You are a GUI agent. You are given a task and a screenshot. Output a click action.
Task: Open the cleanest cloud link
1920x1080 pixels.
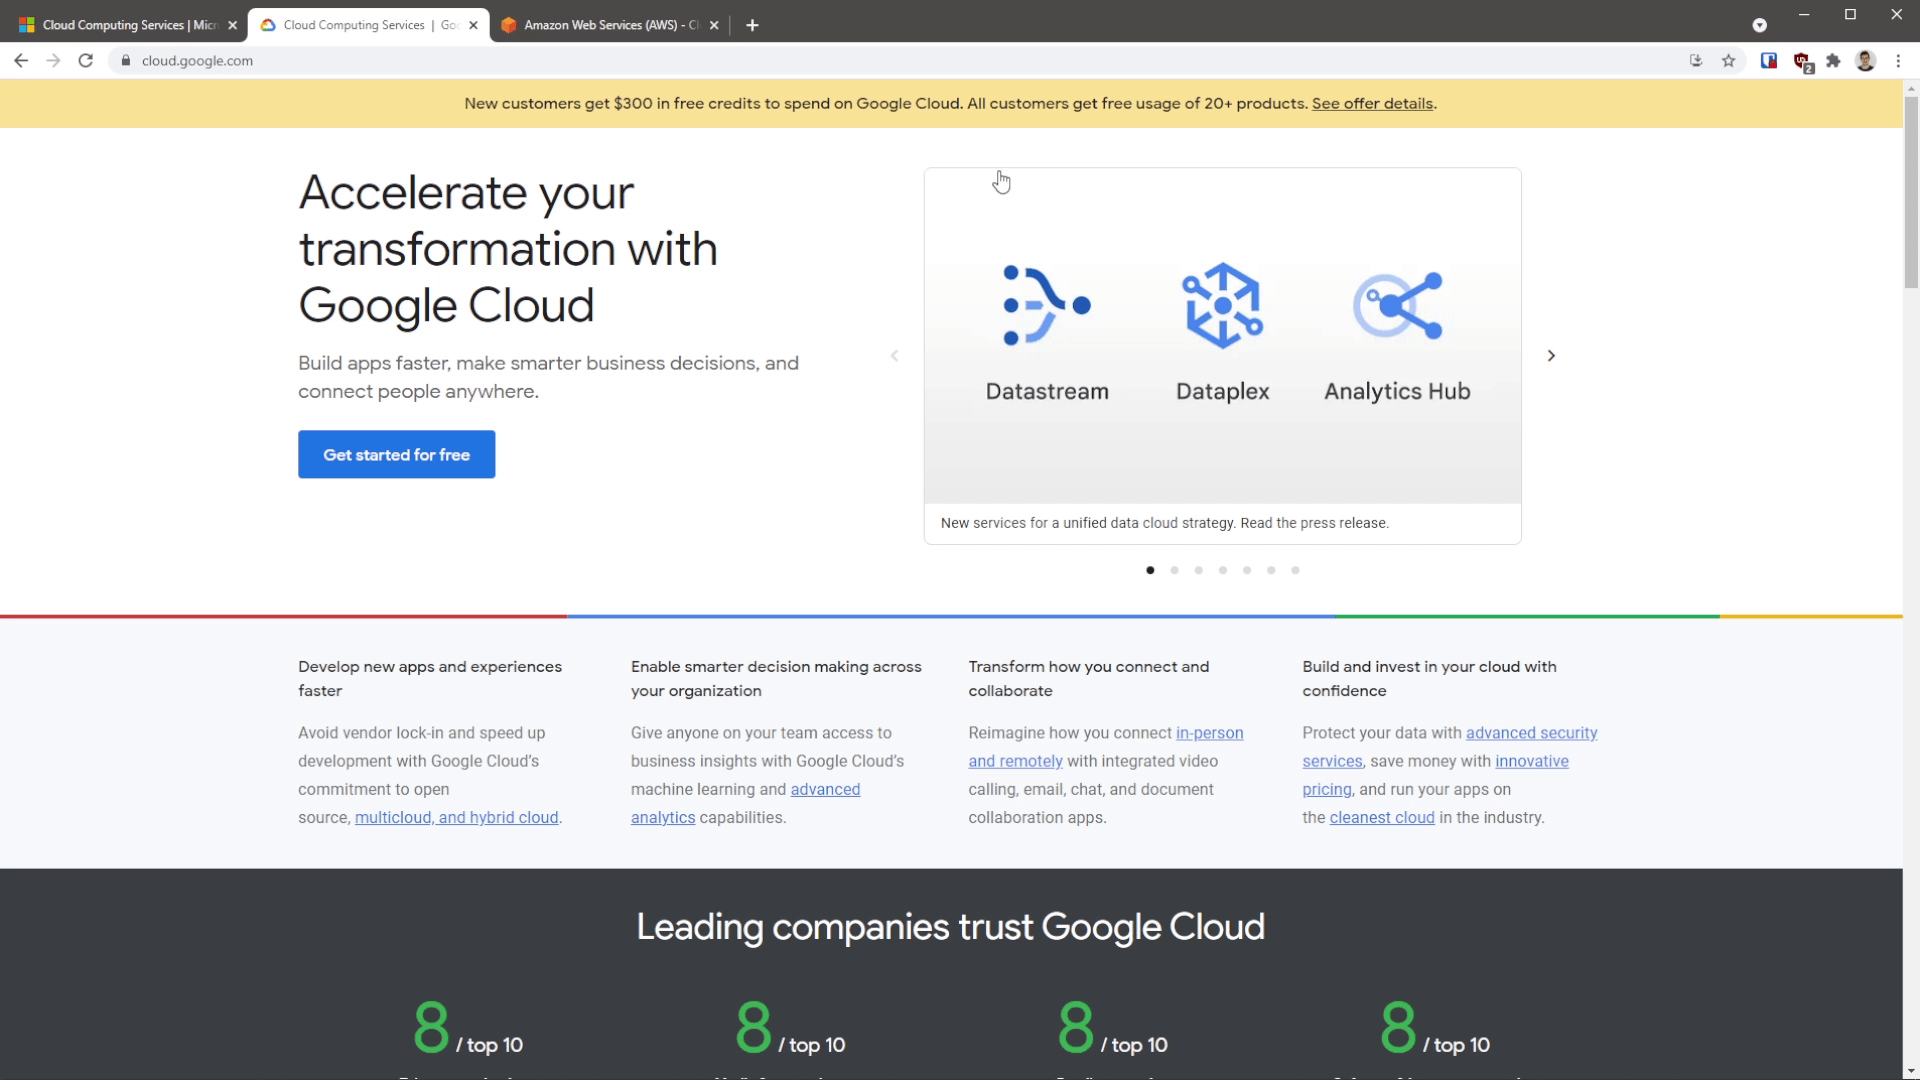1382,818
